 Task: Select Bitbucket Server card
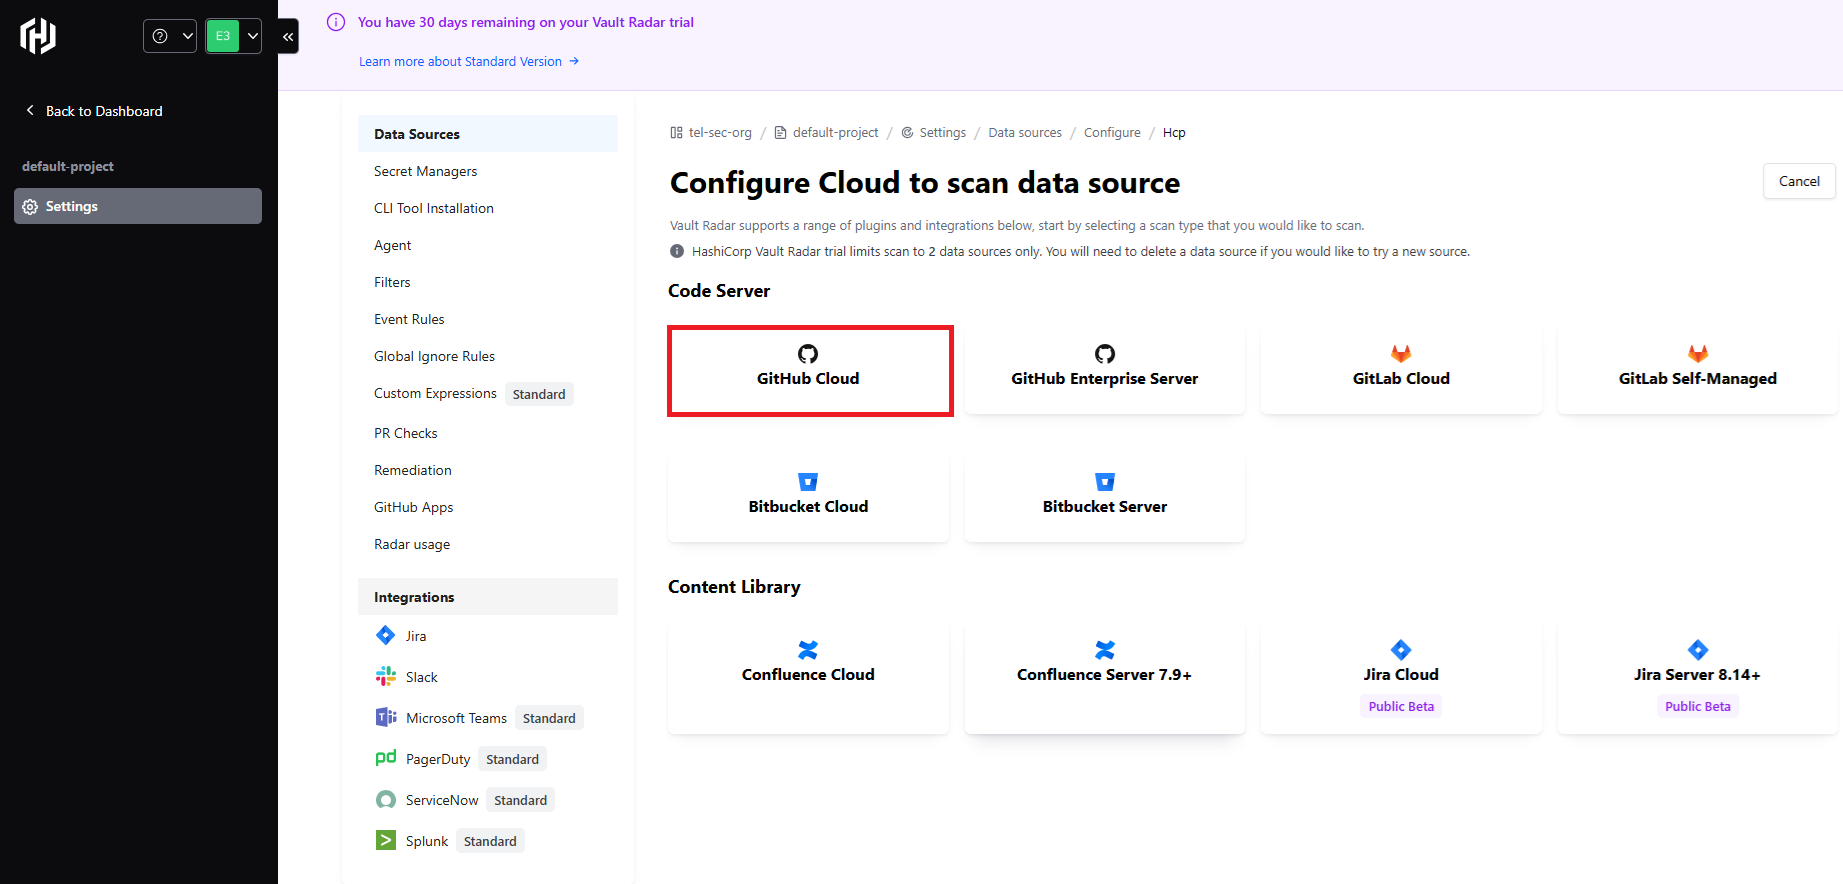1105,496
